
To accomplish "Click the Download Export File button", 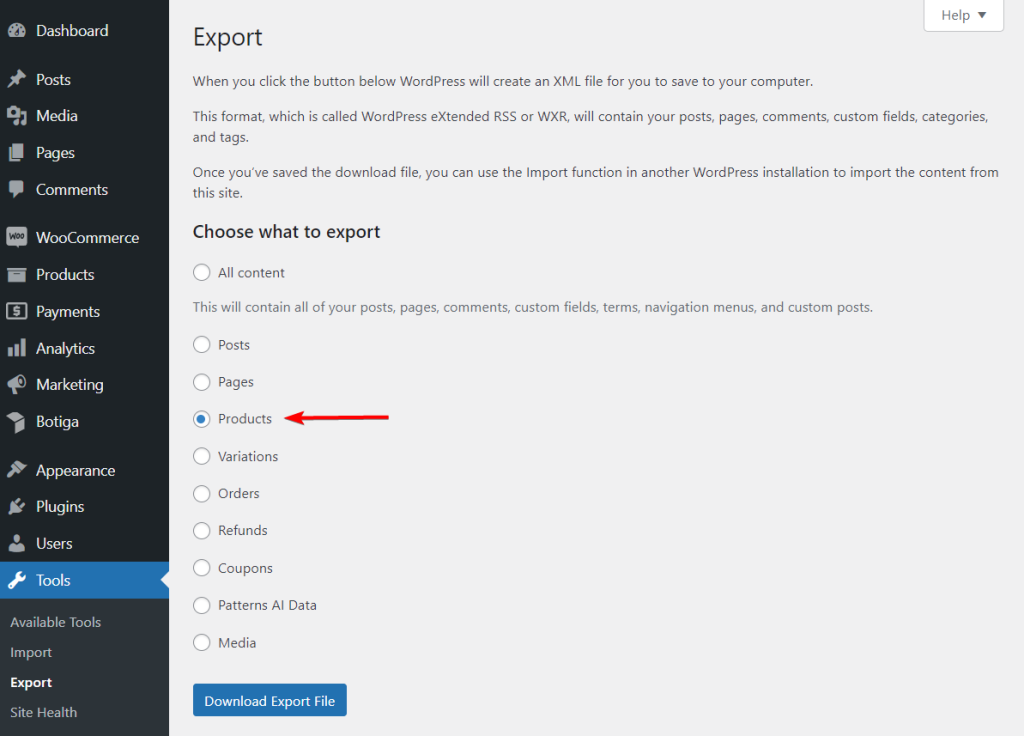I will [270, 700].
